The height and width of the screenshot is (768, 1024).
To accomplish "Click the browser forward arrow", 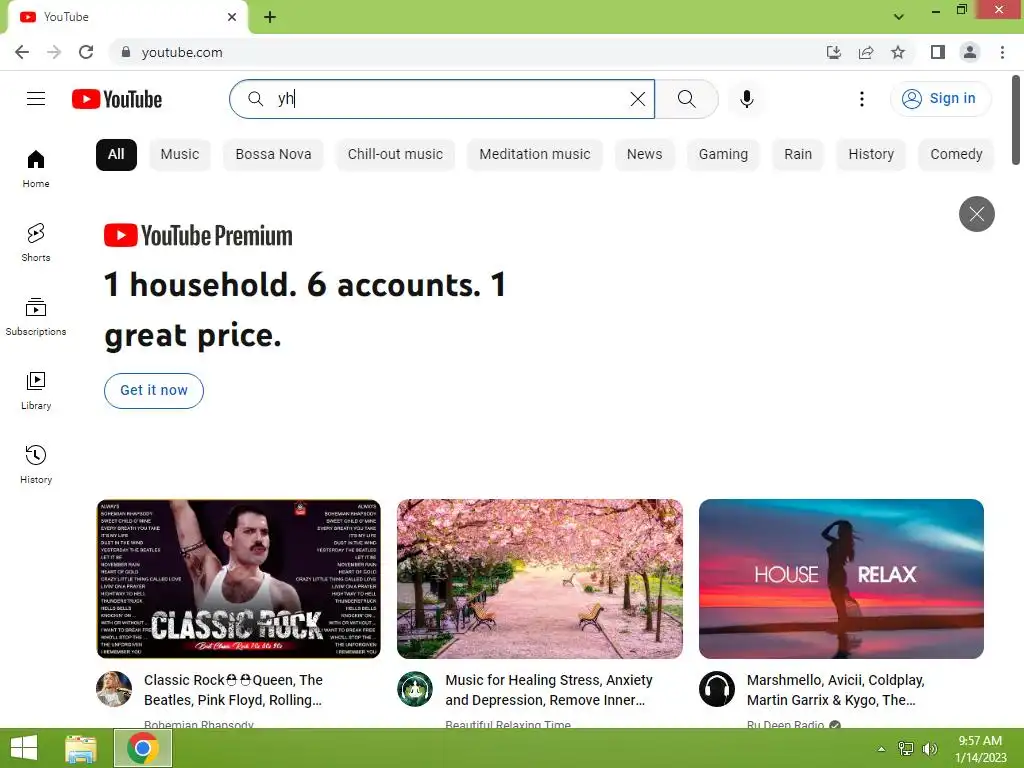I will 54,52.
